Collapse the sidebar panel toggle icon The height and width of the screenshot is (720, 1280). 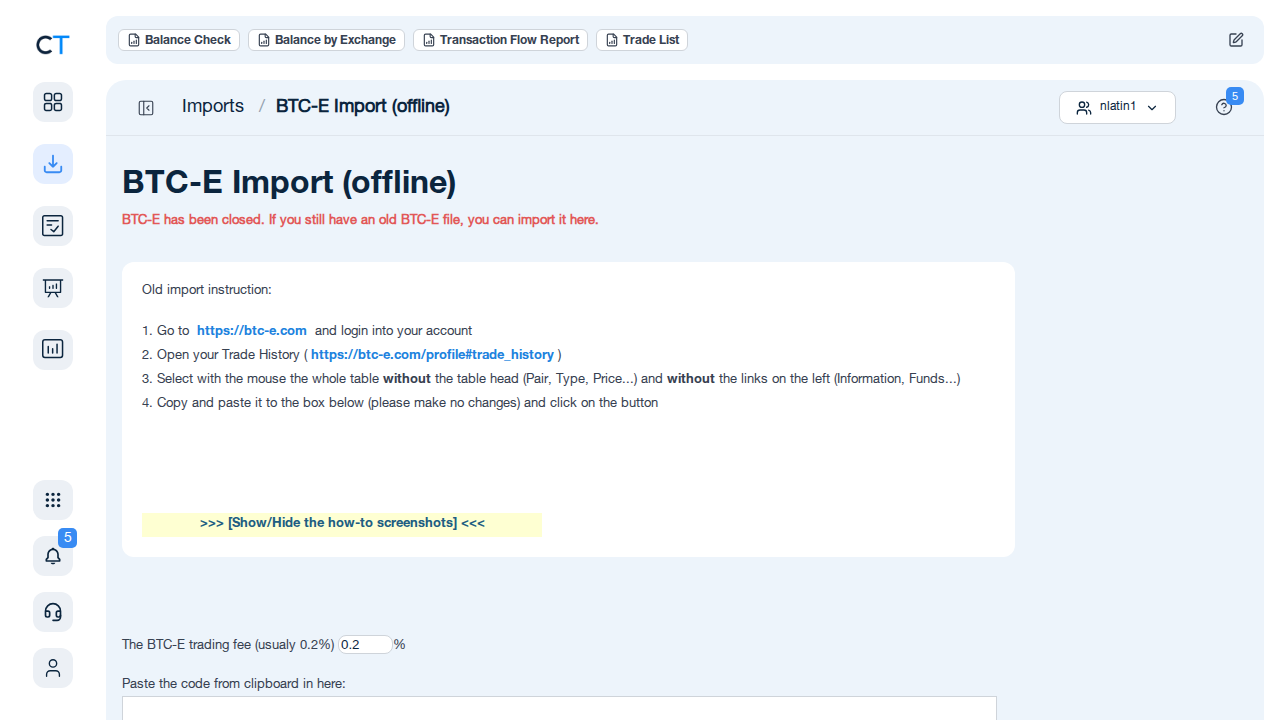(x=146, y=108)
